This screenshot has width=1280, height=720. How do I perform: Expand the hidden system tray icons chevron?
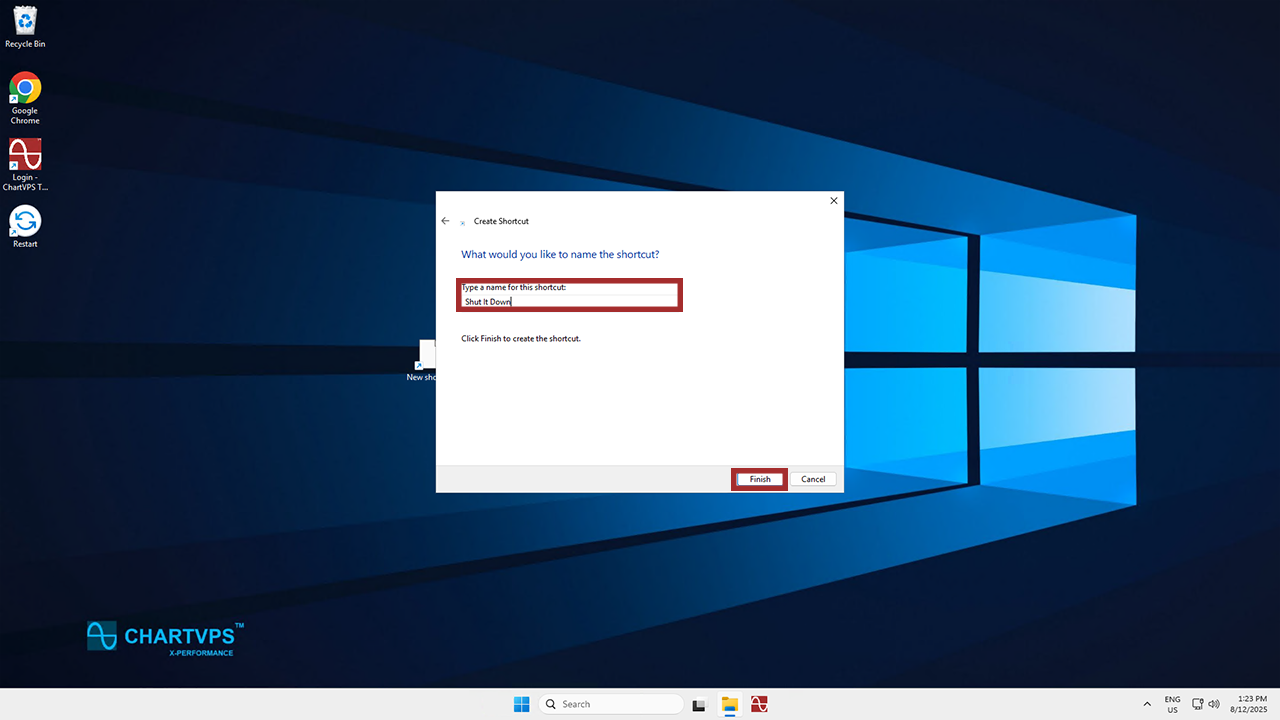tap(1147, 704)
